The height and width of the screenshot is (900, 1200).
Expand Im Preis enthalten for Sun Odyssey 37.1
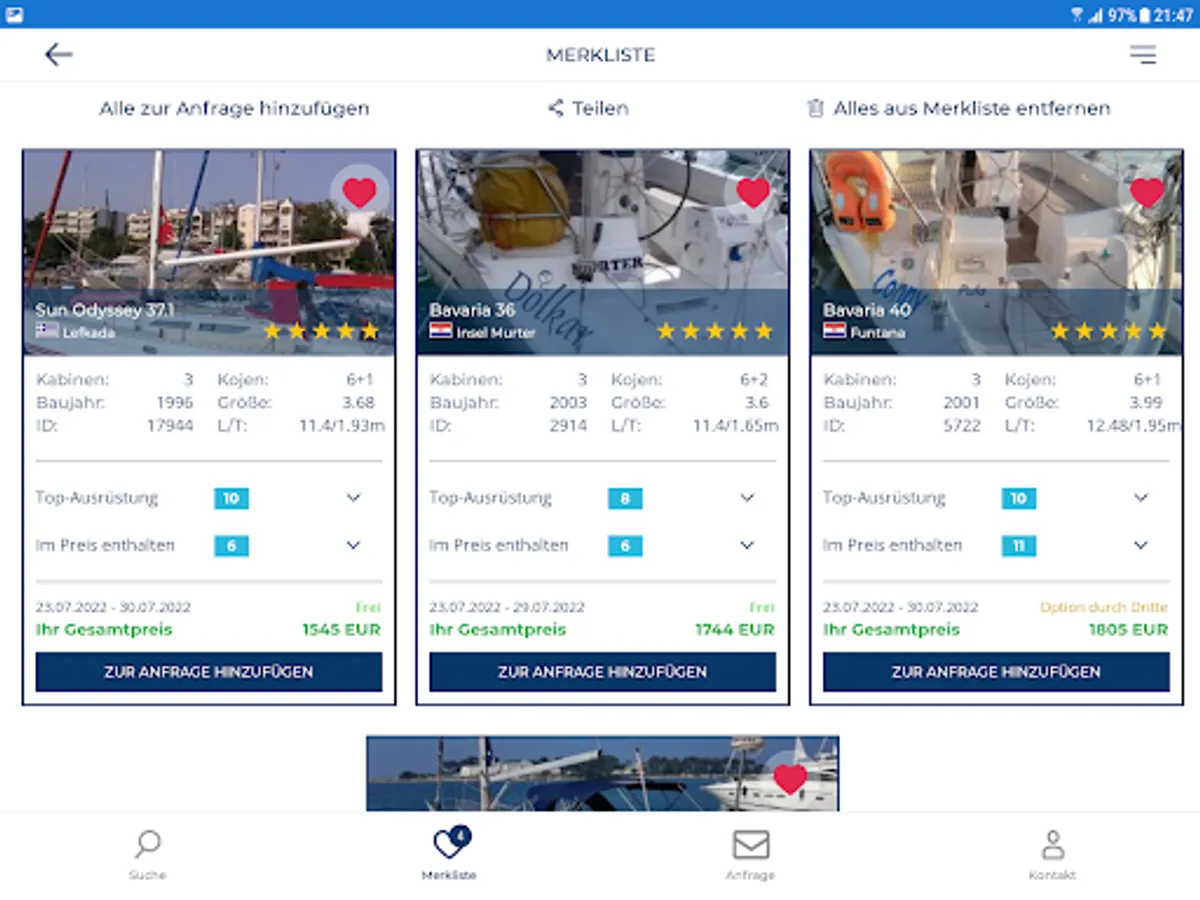pyautogui.click(x=353, y=545)
